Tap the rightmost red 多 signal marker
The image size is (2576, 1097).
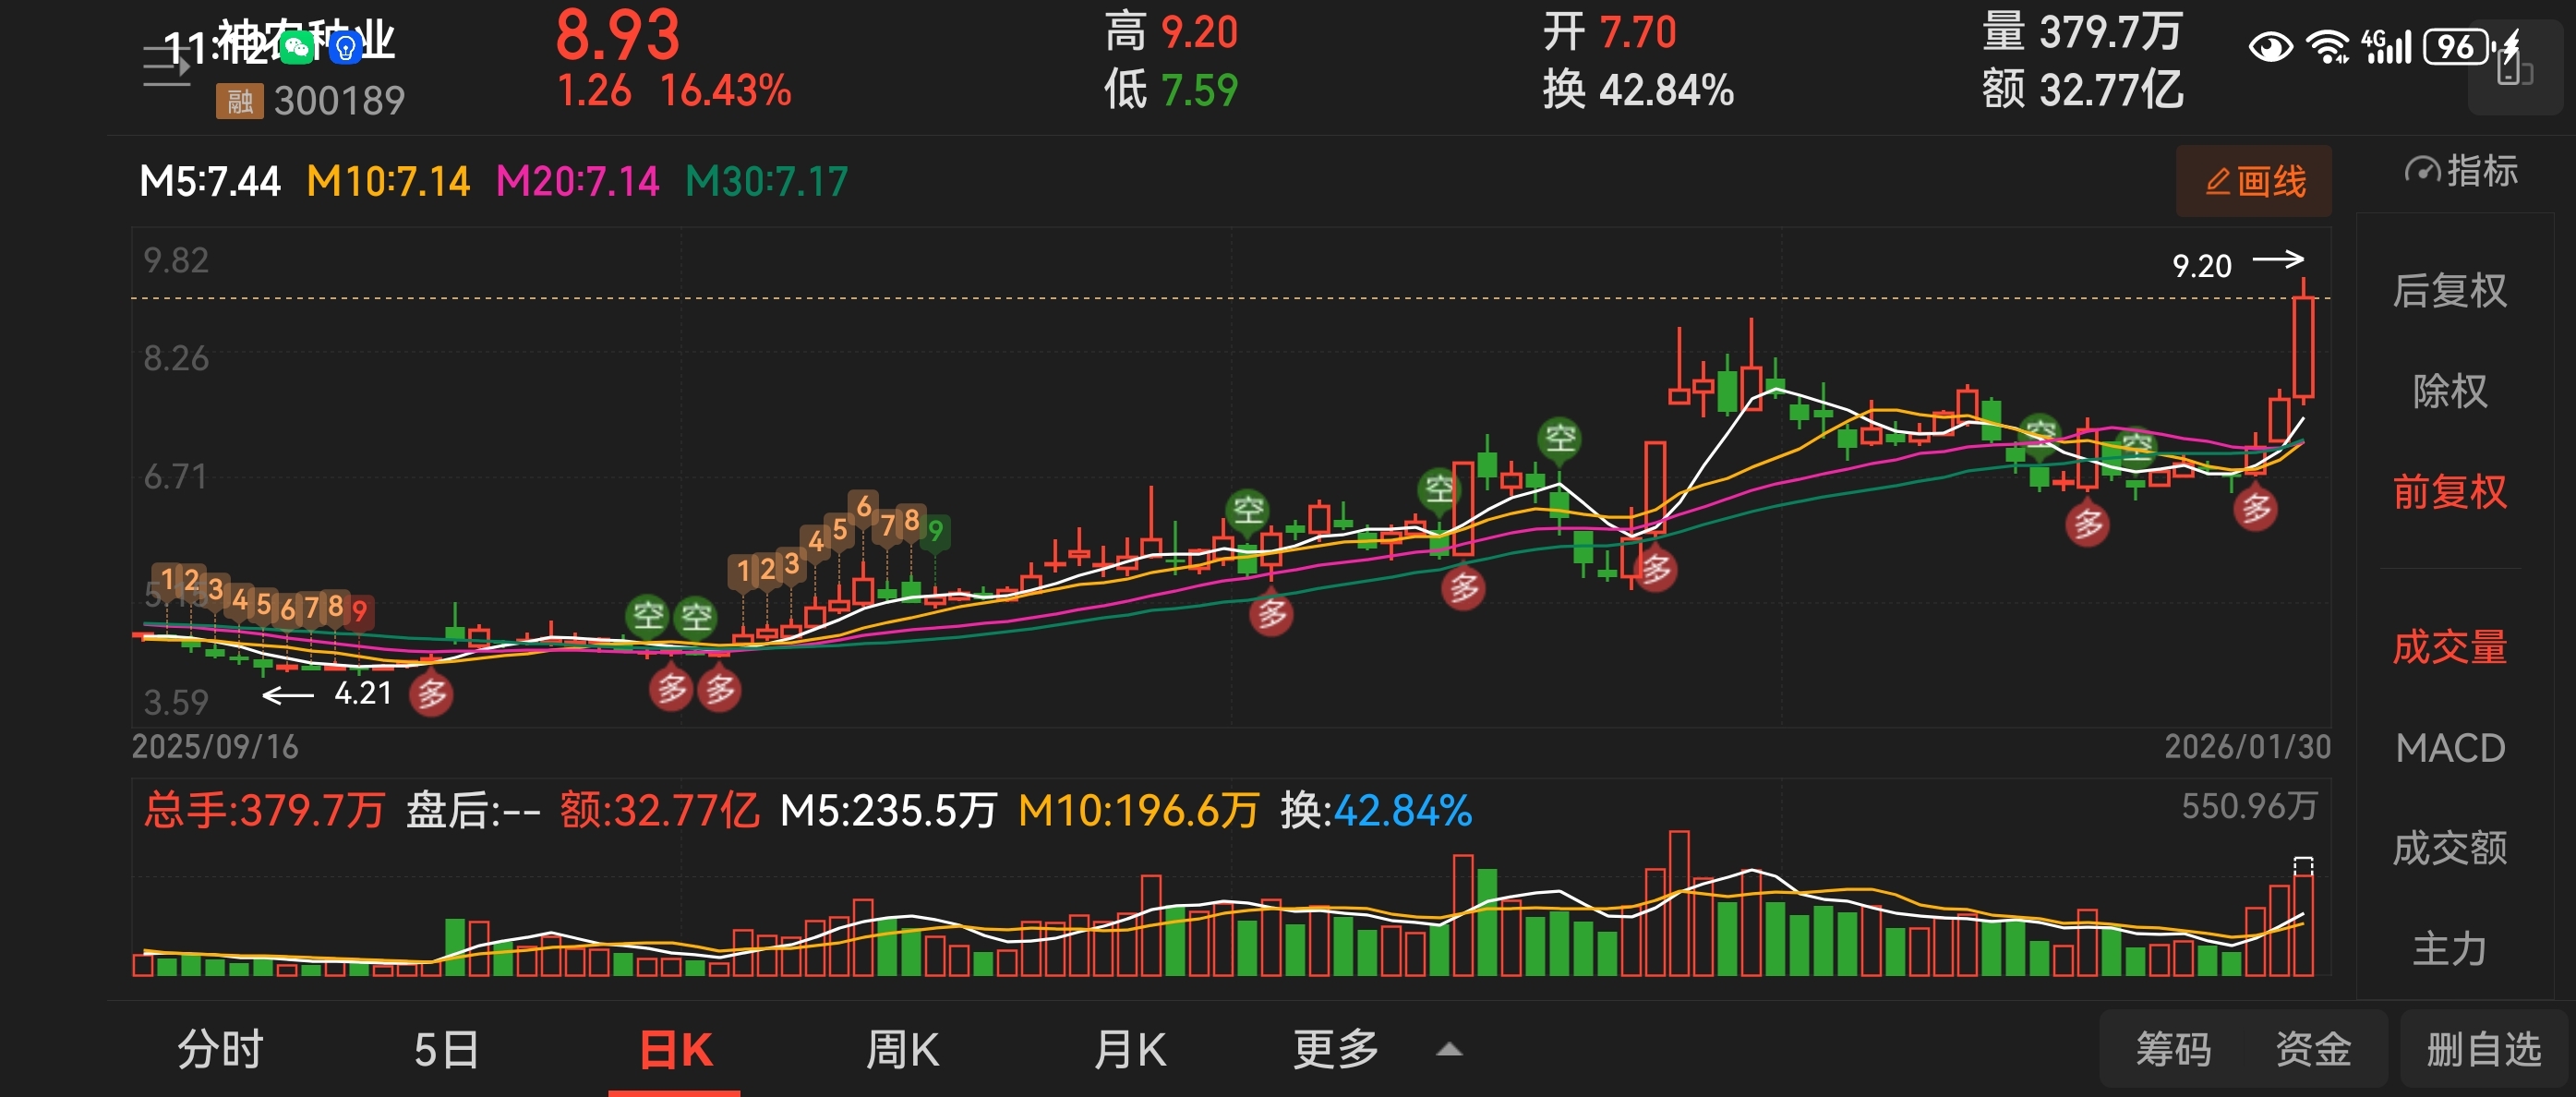point(2255,509)
